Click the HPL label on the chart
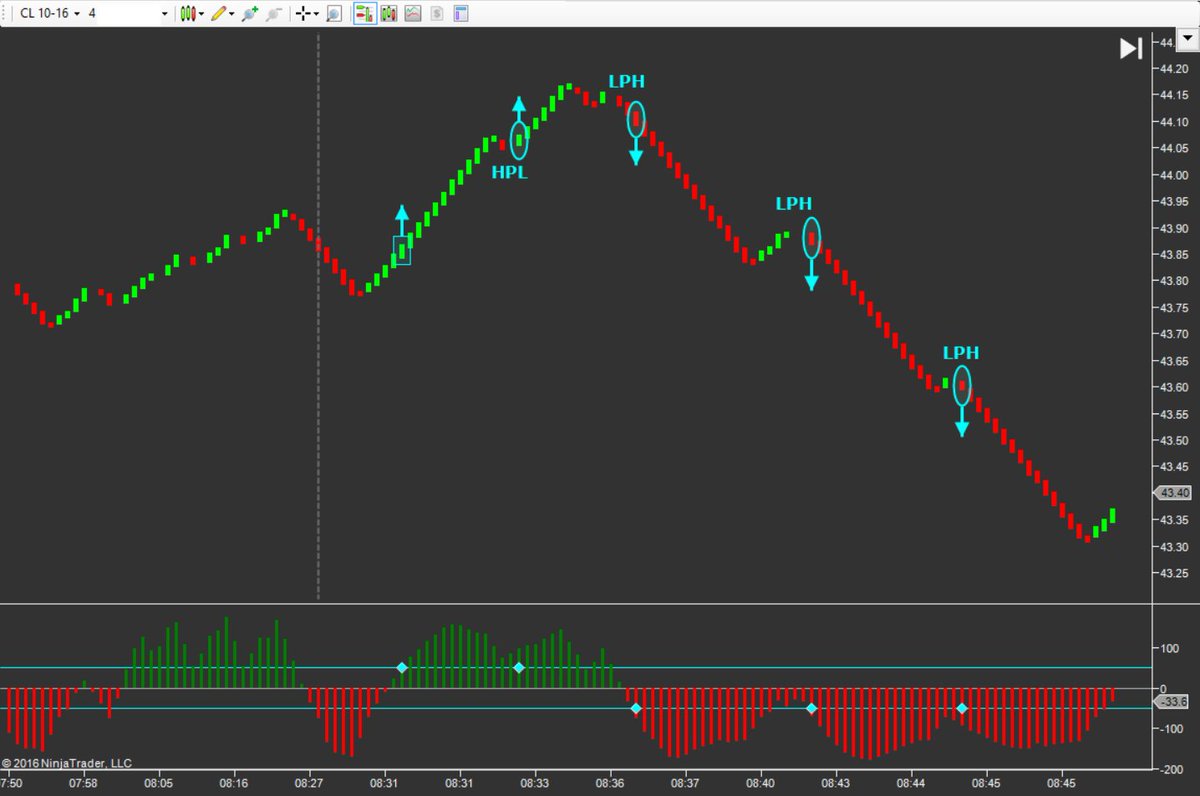Screen dimensions: 1200x796 [509, 172]
